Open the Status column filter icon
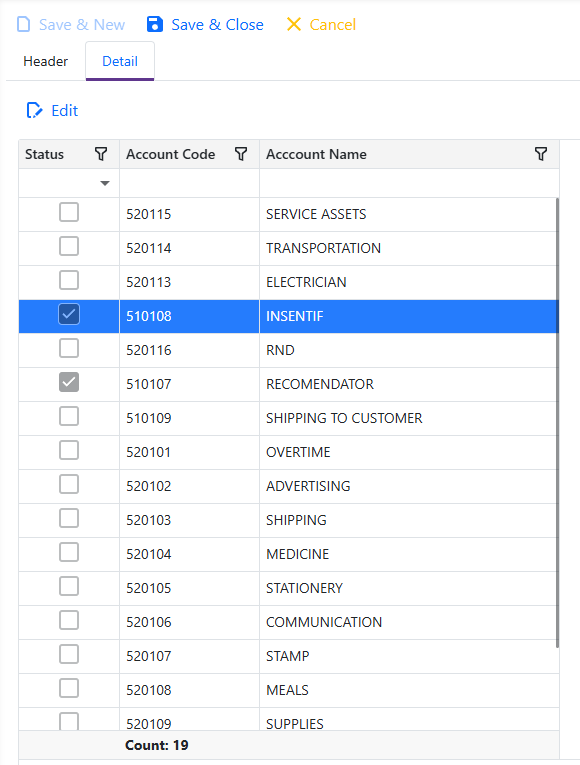The height and width of the screenshot is (765, 580). pos(101,154)
